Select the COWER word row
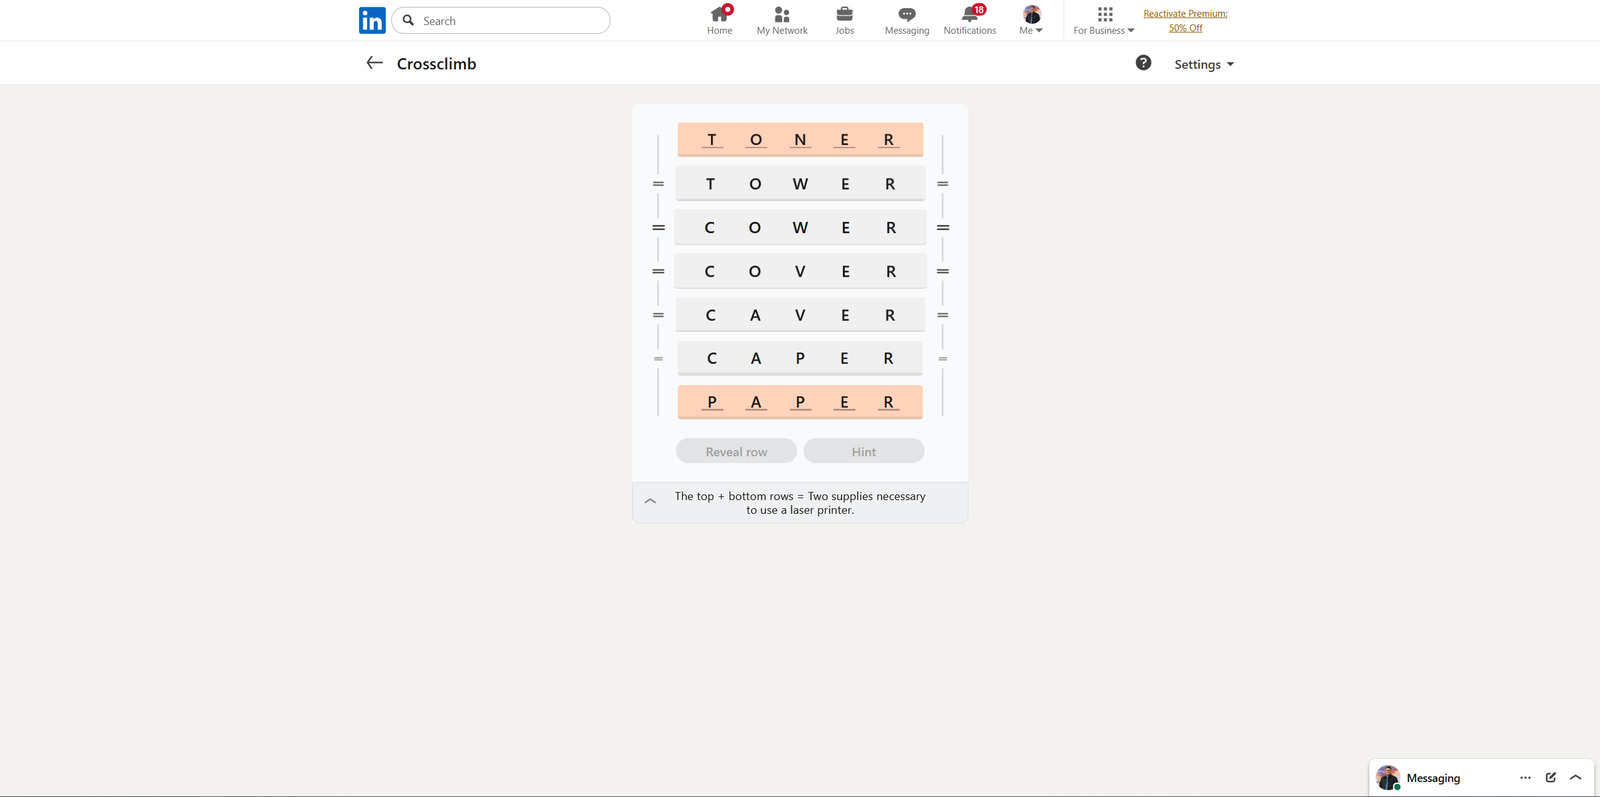The height and width of the screenshot is (797, 1600). pos(800,228)
